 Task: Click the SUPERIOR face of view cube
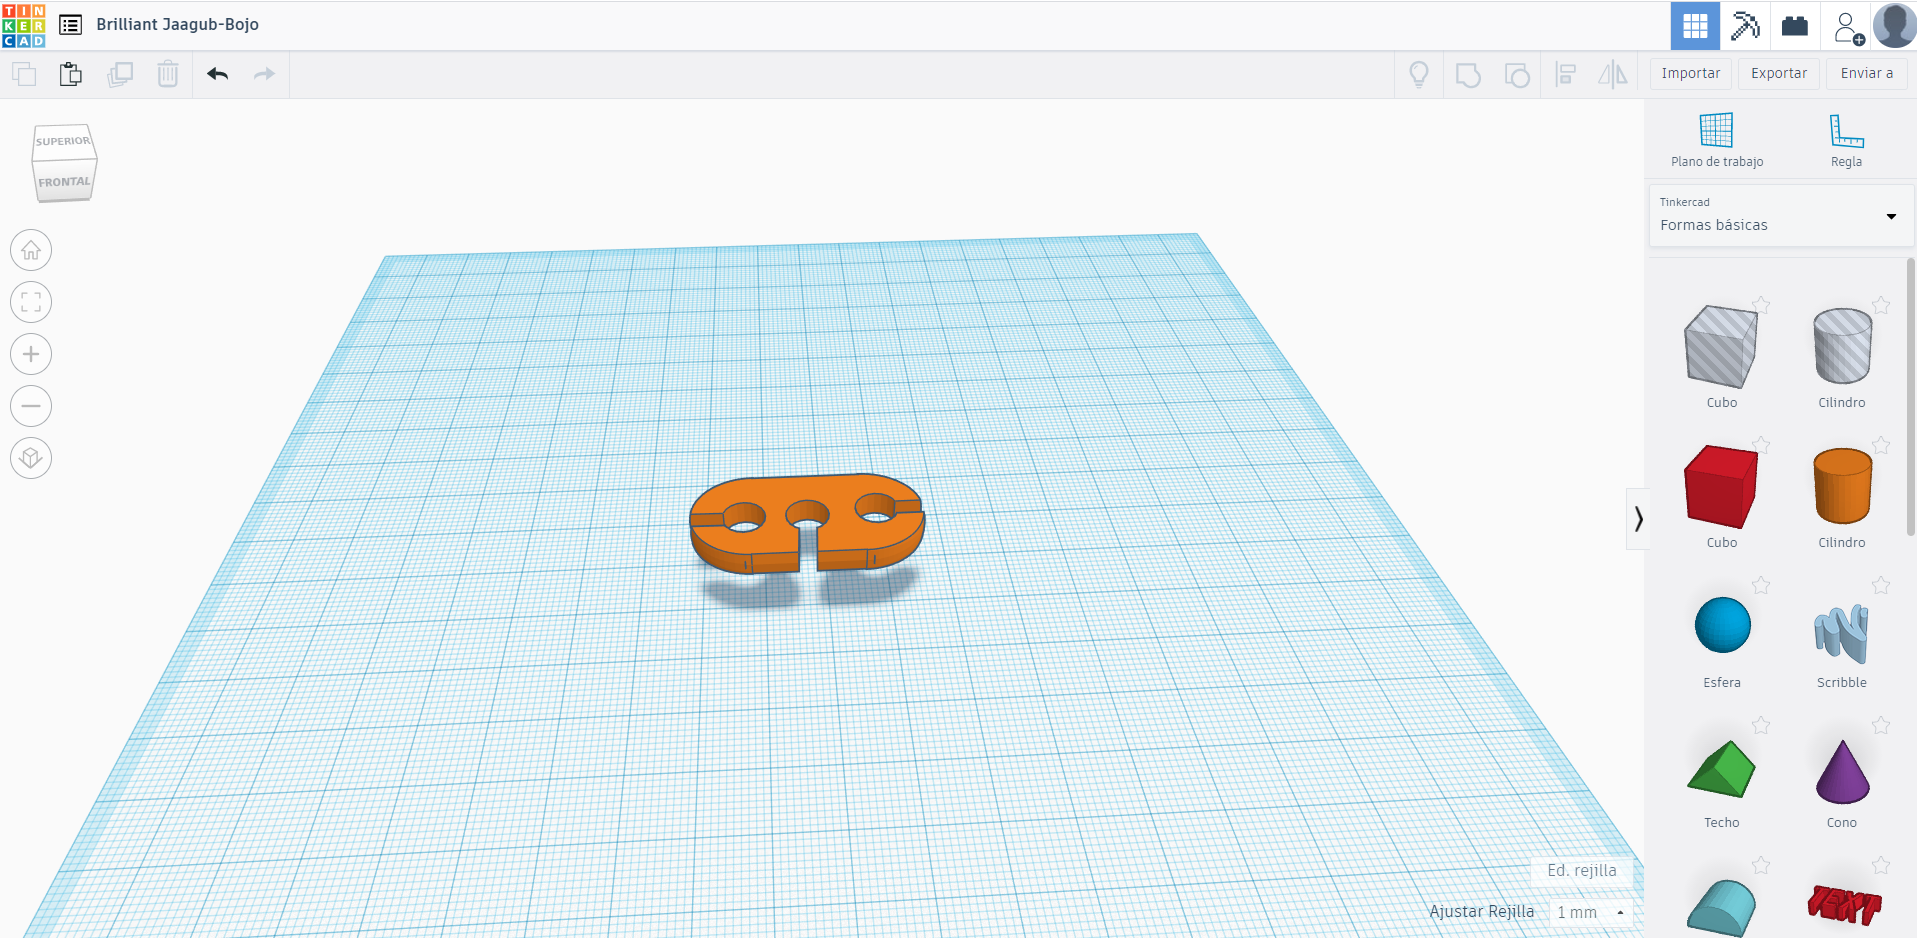pyautogui.click(x=63, y=141)
